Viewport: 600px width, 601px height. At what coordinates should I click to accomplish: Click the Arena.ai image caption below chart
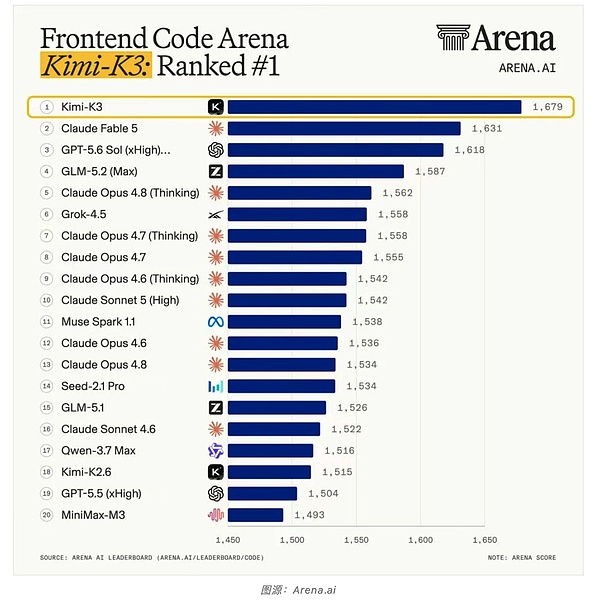tap(298, 590)
